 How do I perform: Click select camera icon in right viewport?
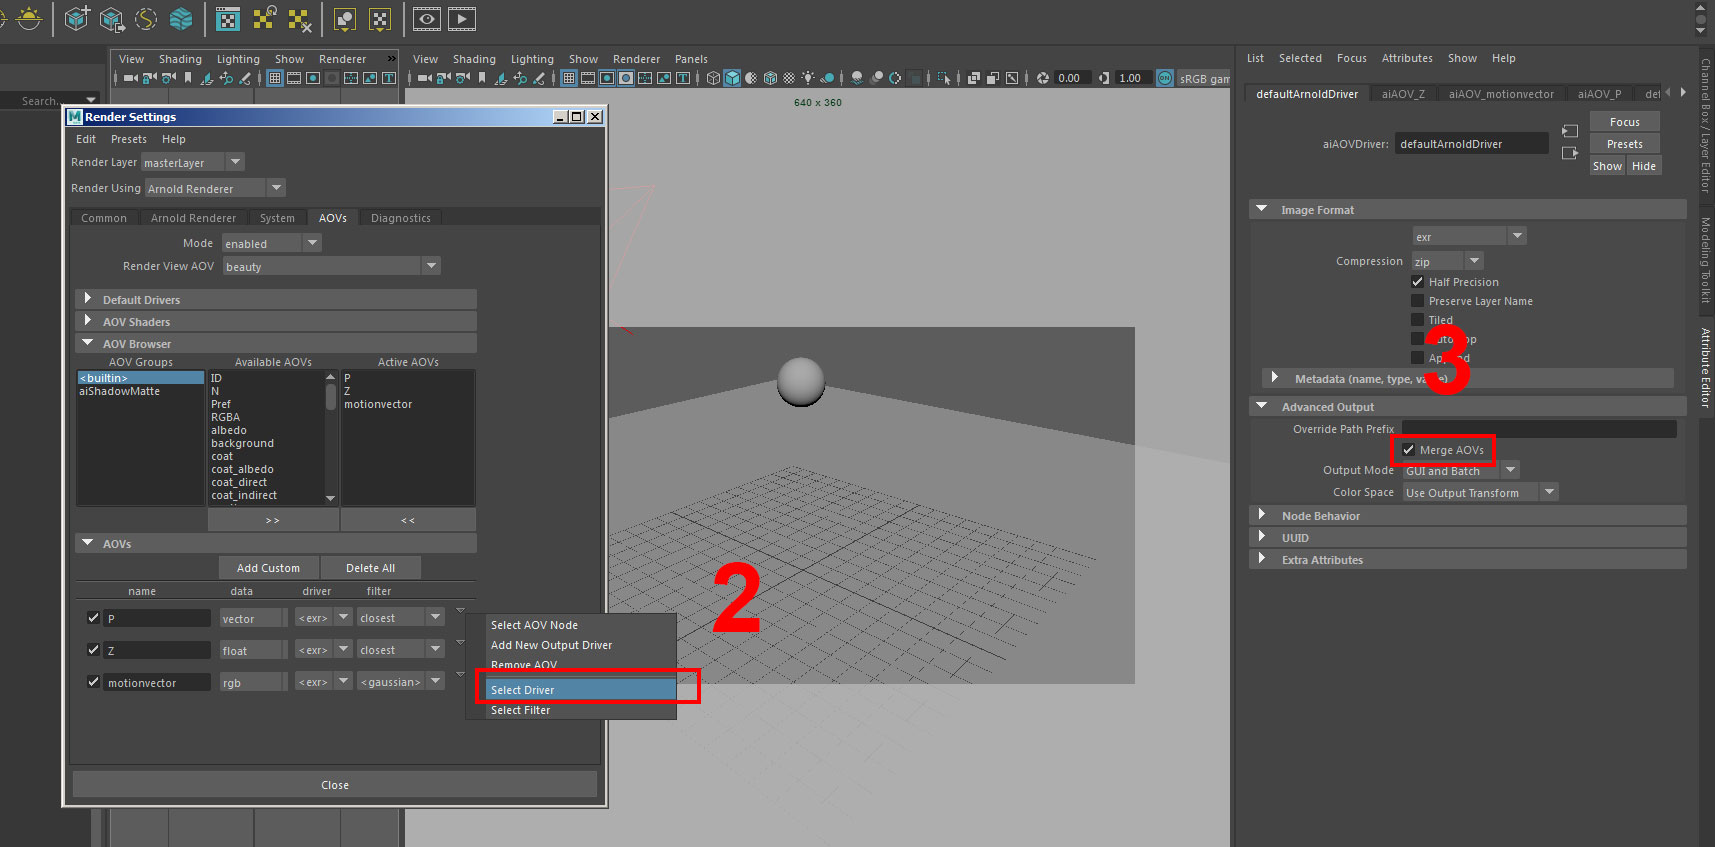(x=424, y=78)
